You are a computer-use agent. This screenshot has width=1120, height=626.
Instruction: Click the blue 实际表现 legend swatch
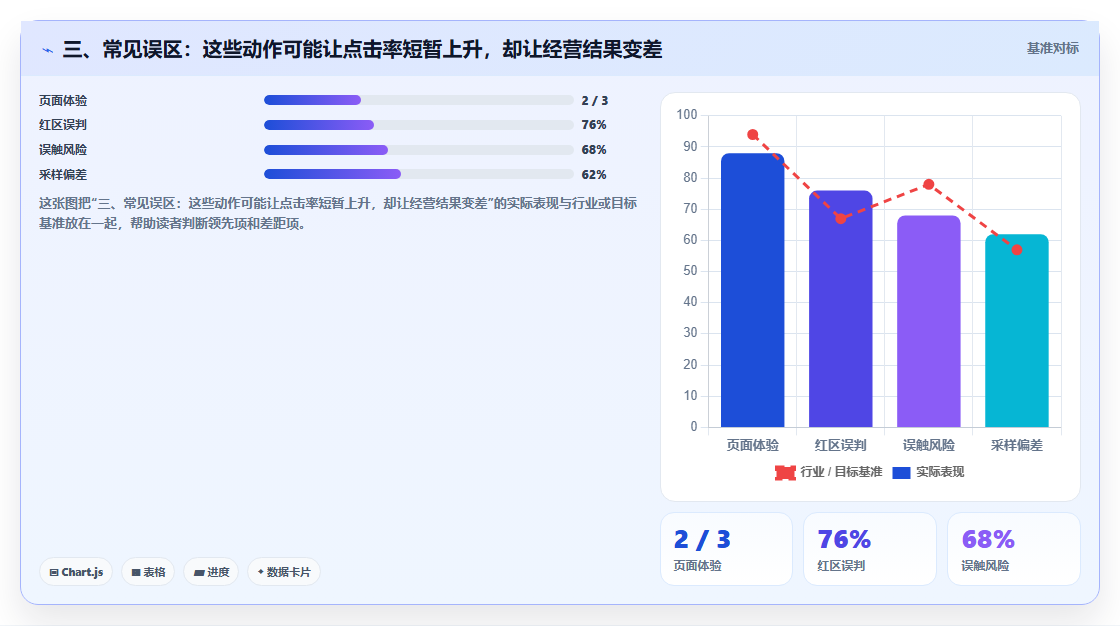[901, 472]
